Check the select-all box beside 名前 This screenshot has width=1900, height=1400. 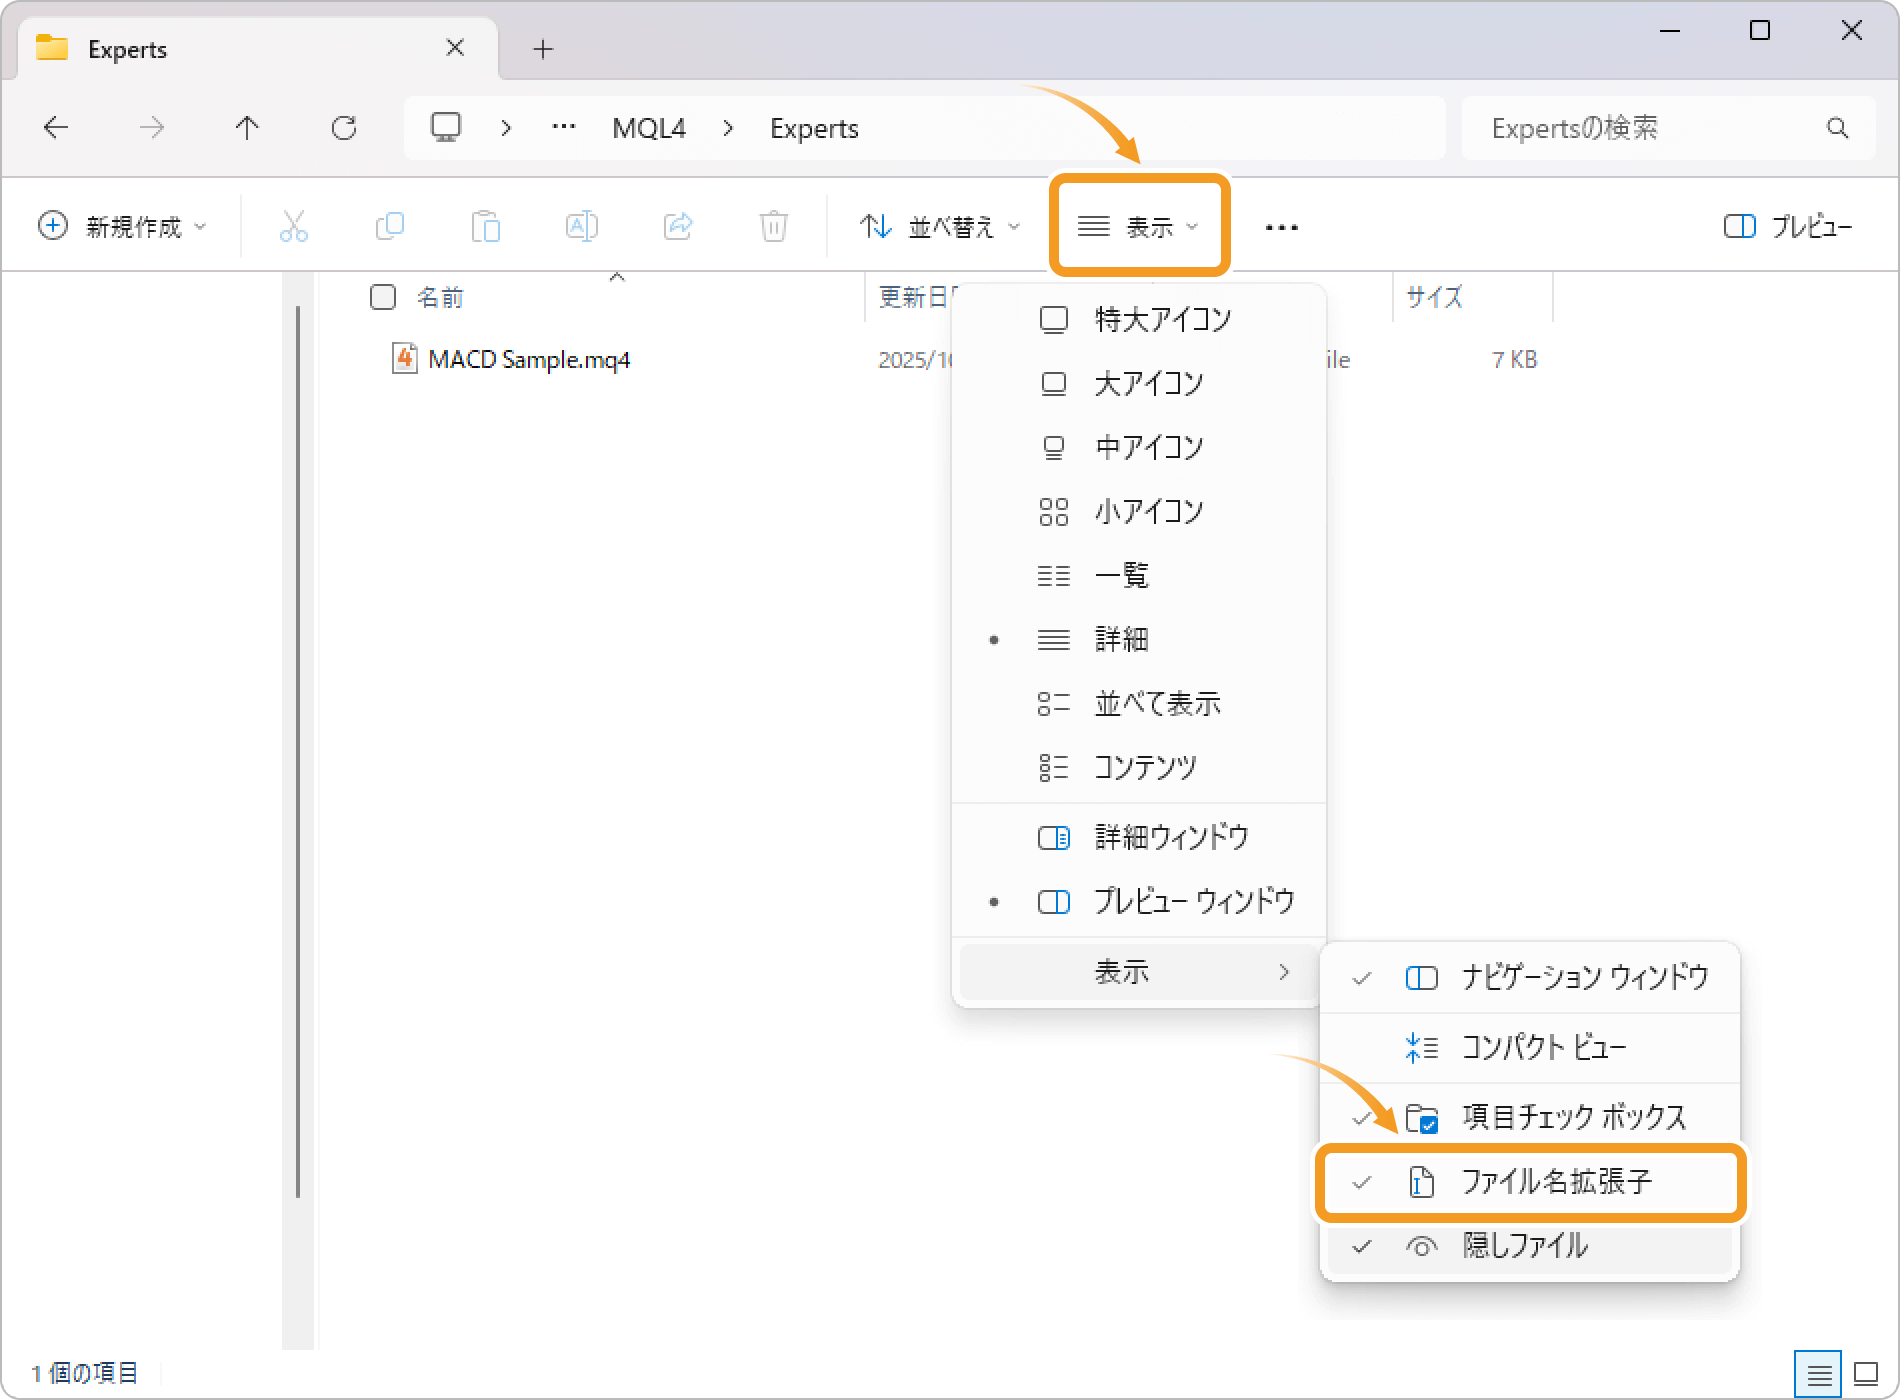click(x=383, y=297)
